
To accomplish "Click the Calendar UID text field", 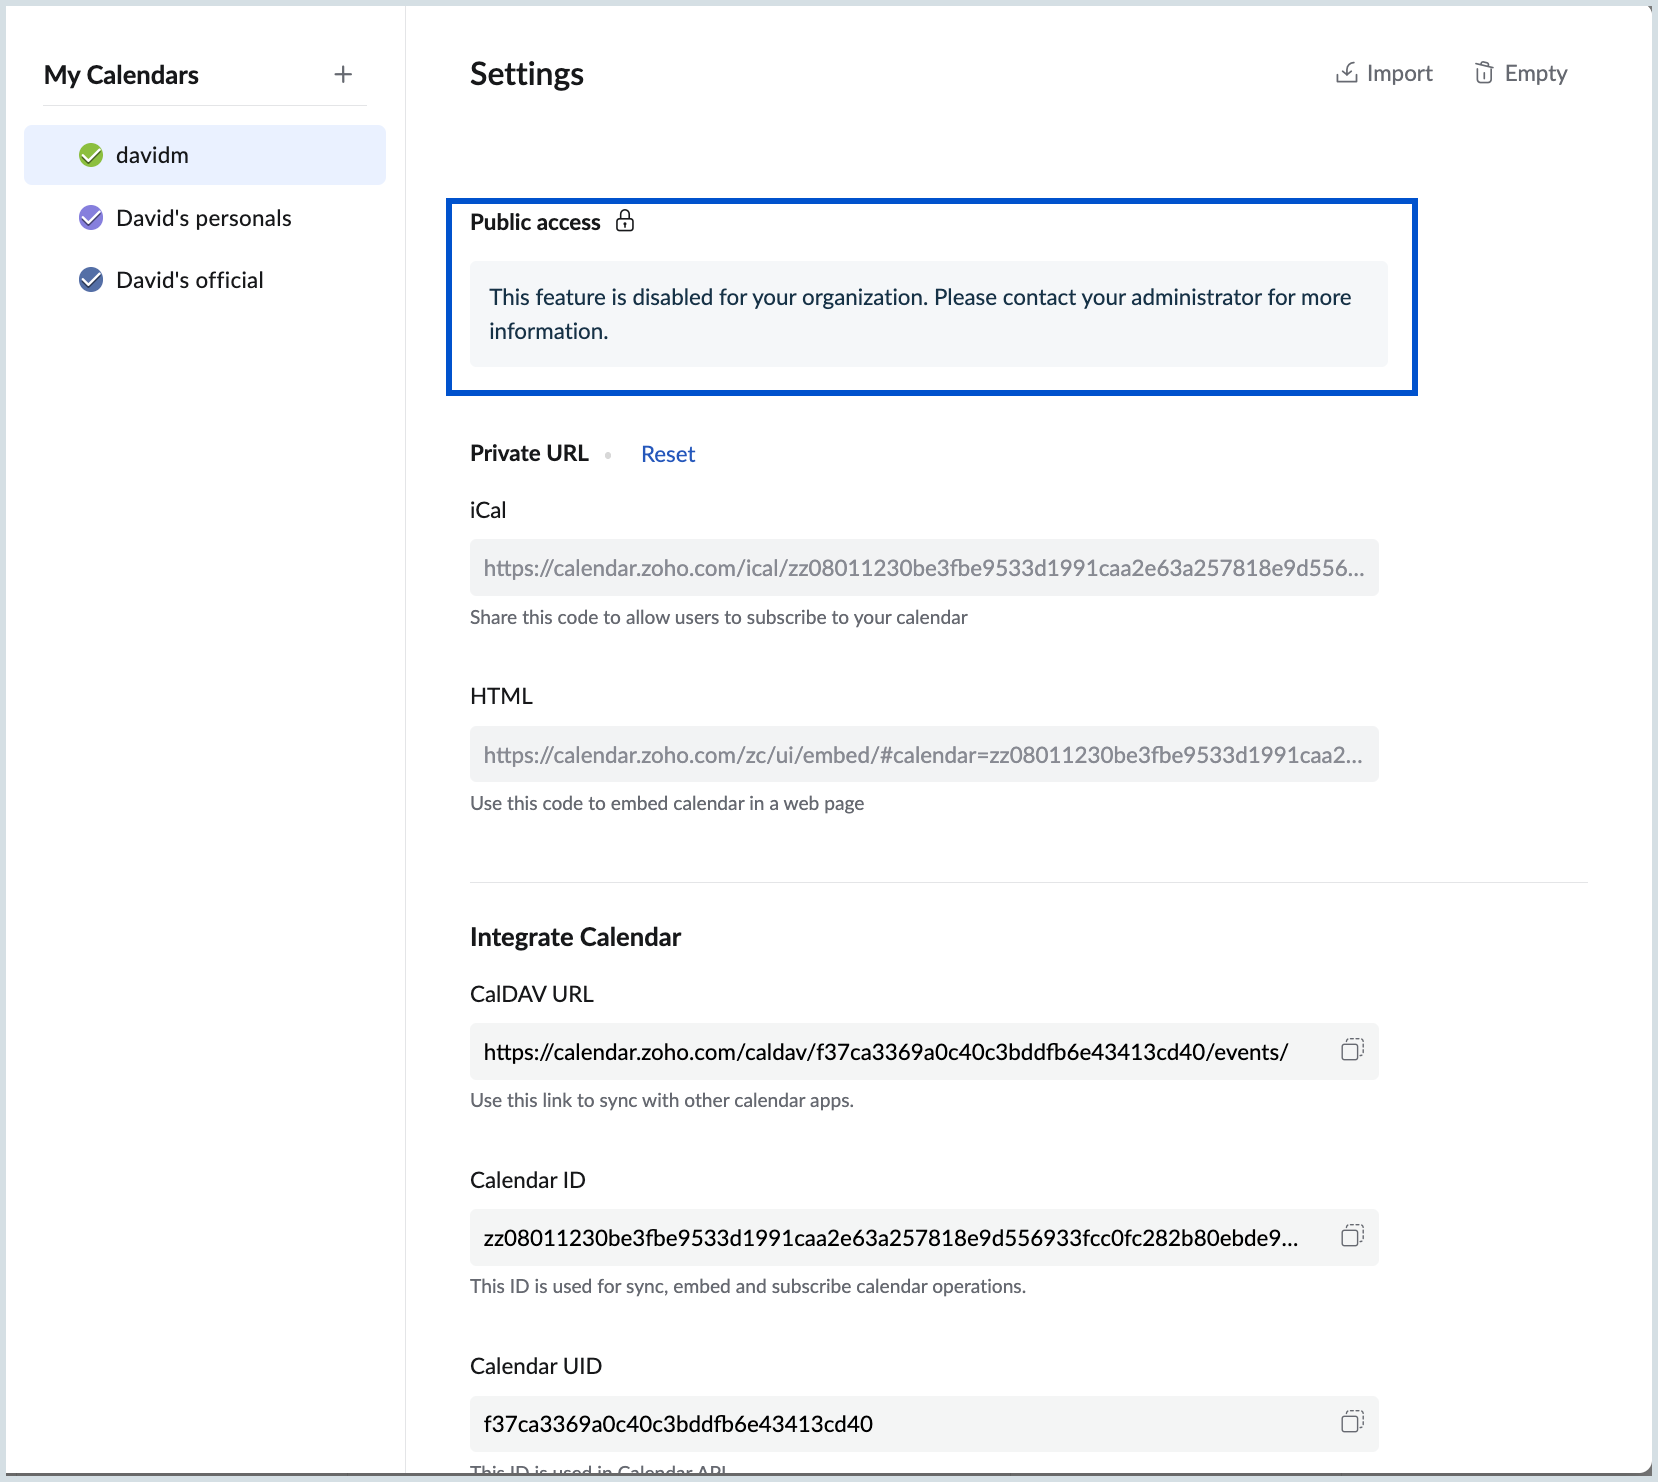I will point(885,1424).
